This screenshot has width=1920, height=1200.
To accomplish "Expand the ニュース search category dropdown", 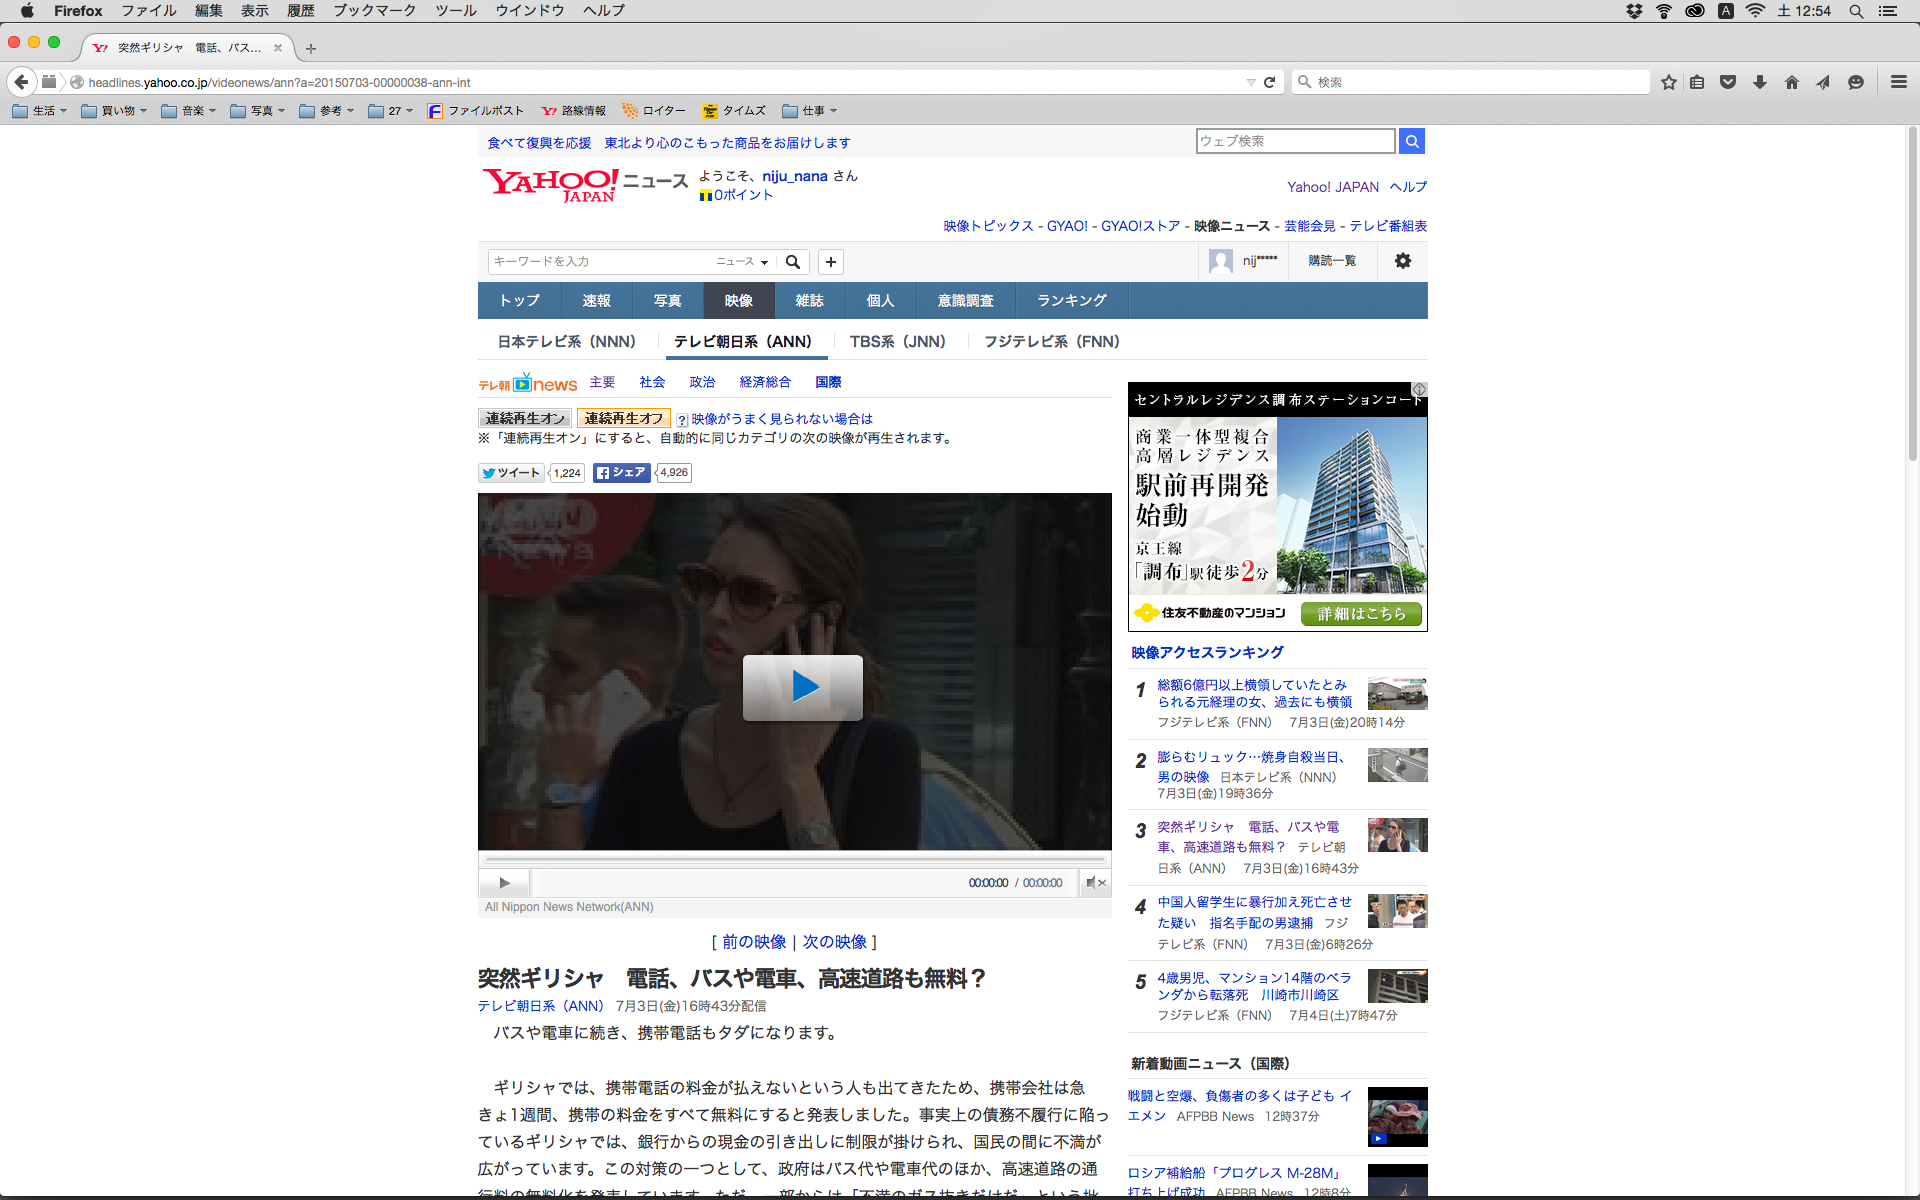I will tap(742, 262).
